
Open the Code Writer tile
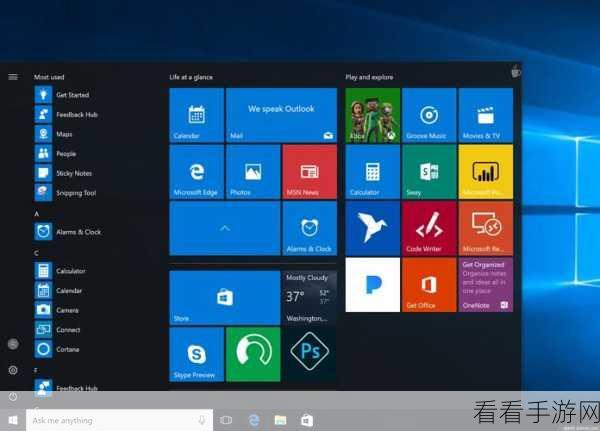click(429, 229)
